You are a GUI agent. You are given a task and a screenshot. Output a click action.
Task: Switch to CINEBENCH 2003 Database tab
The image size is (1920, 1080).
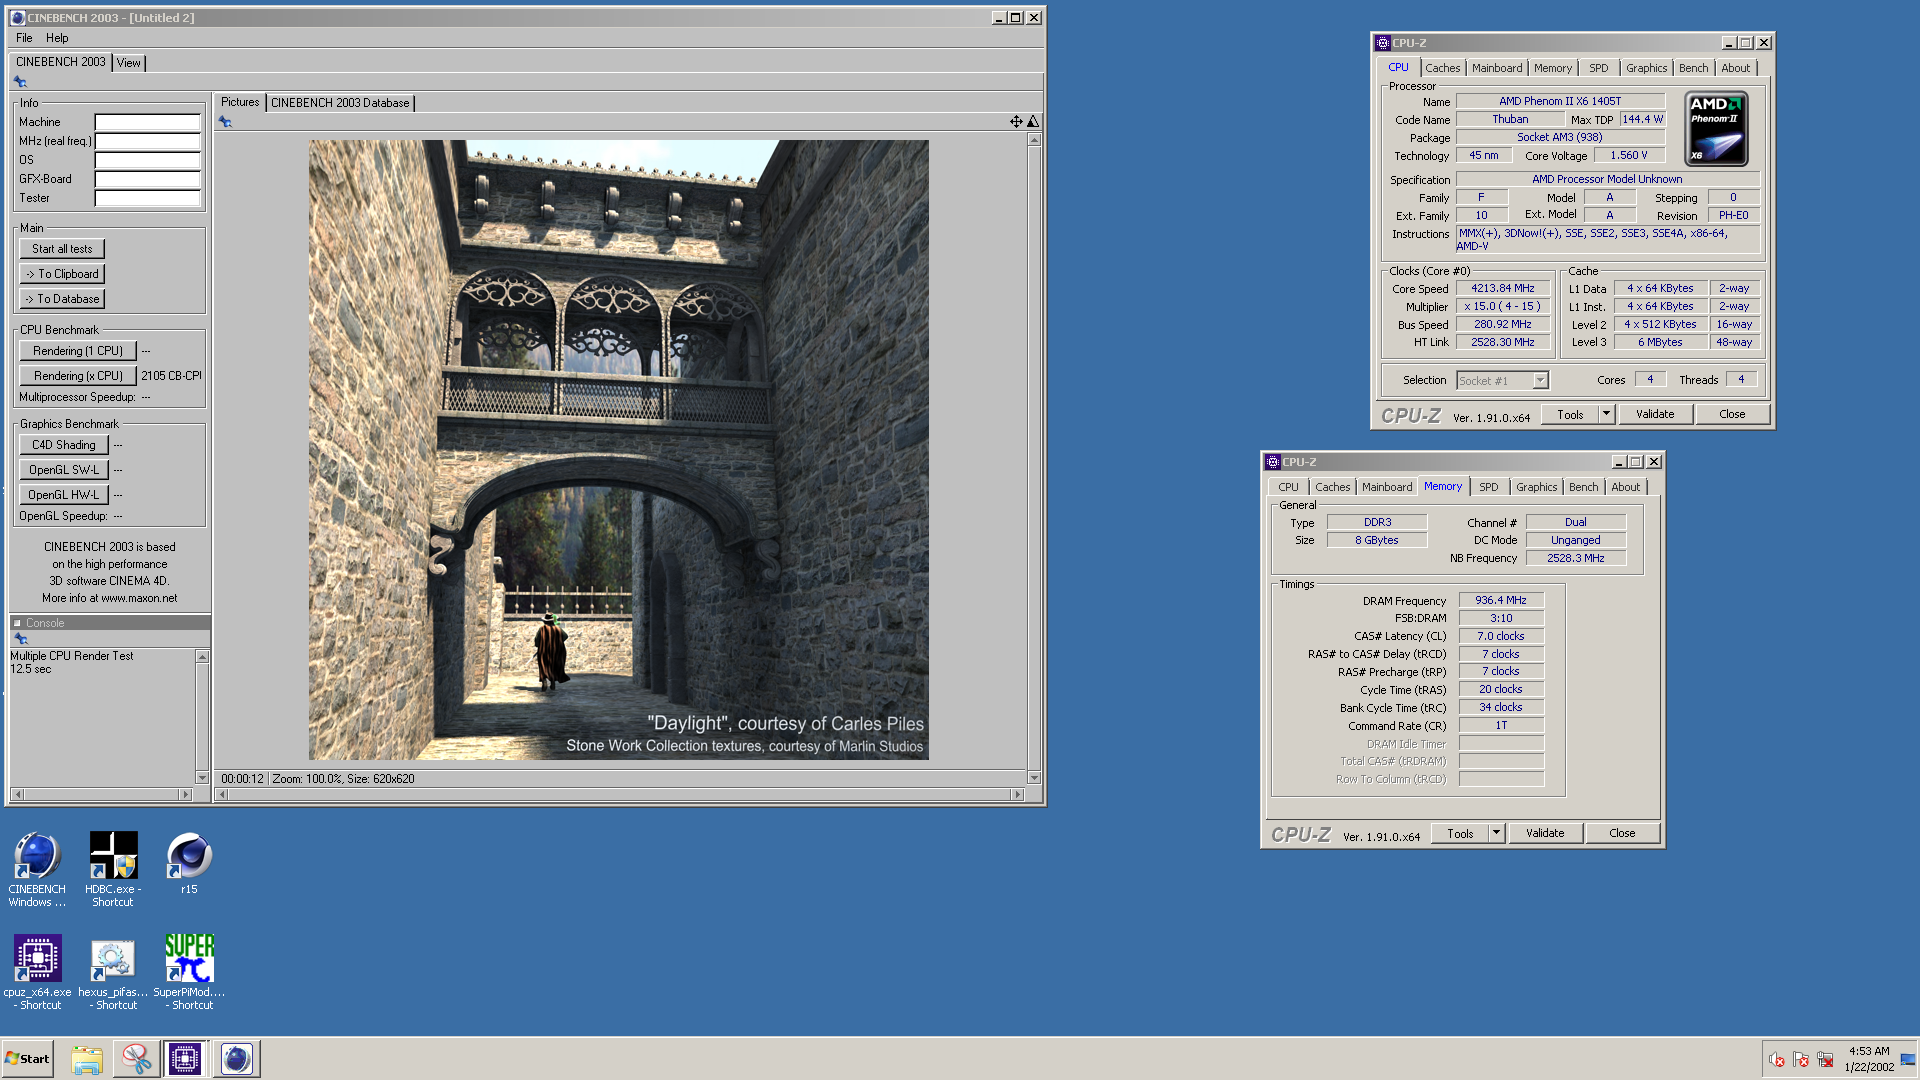(340, 103)
